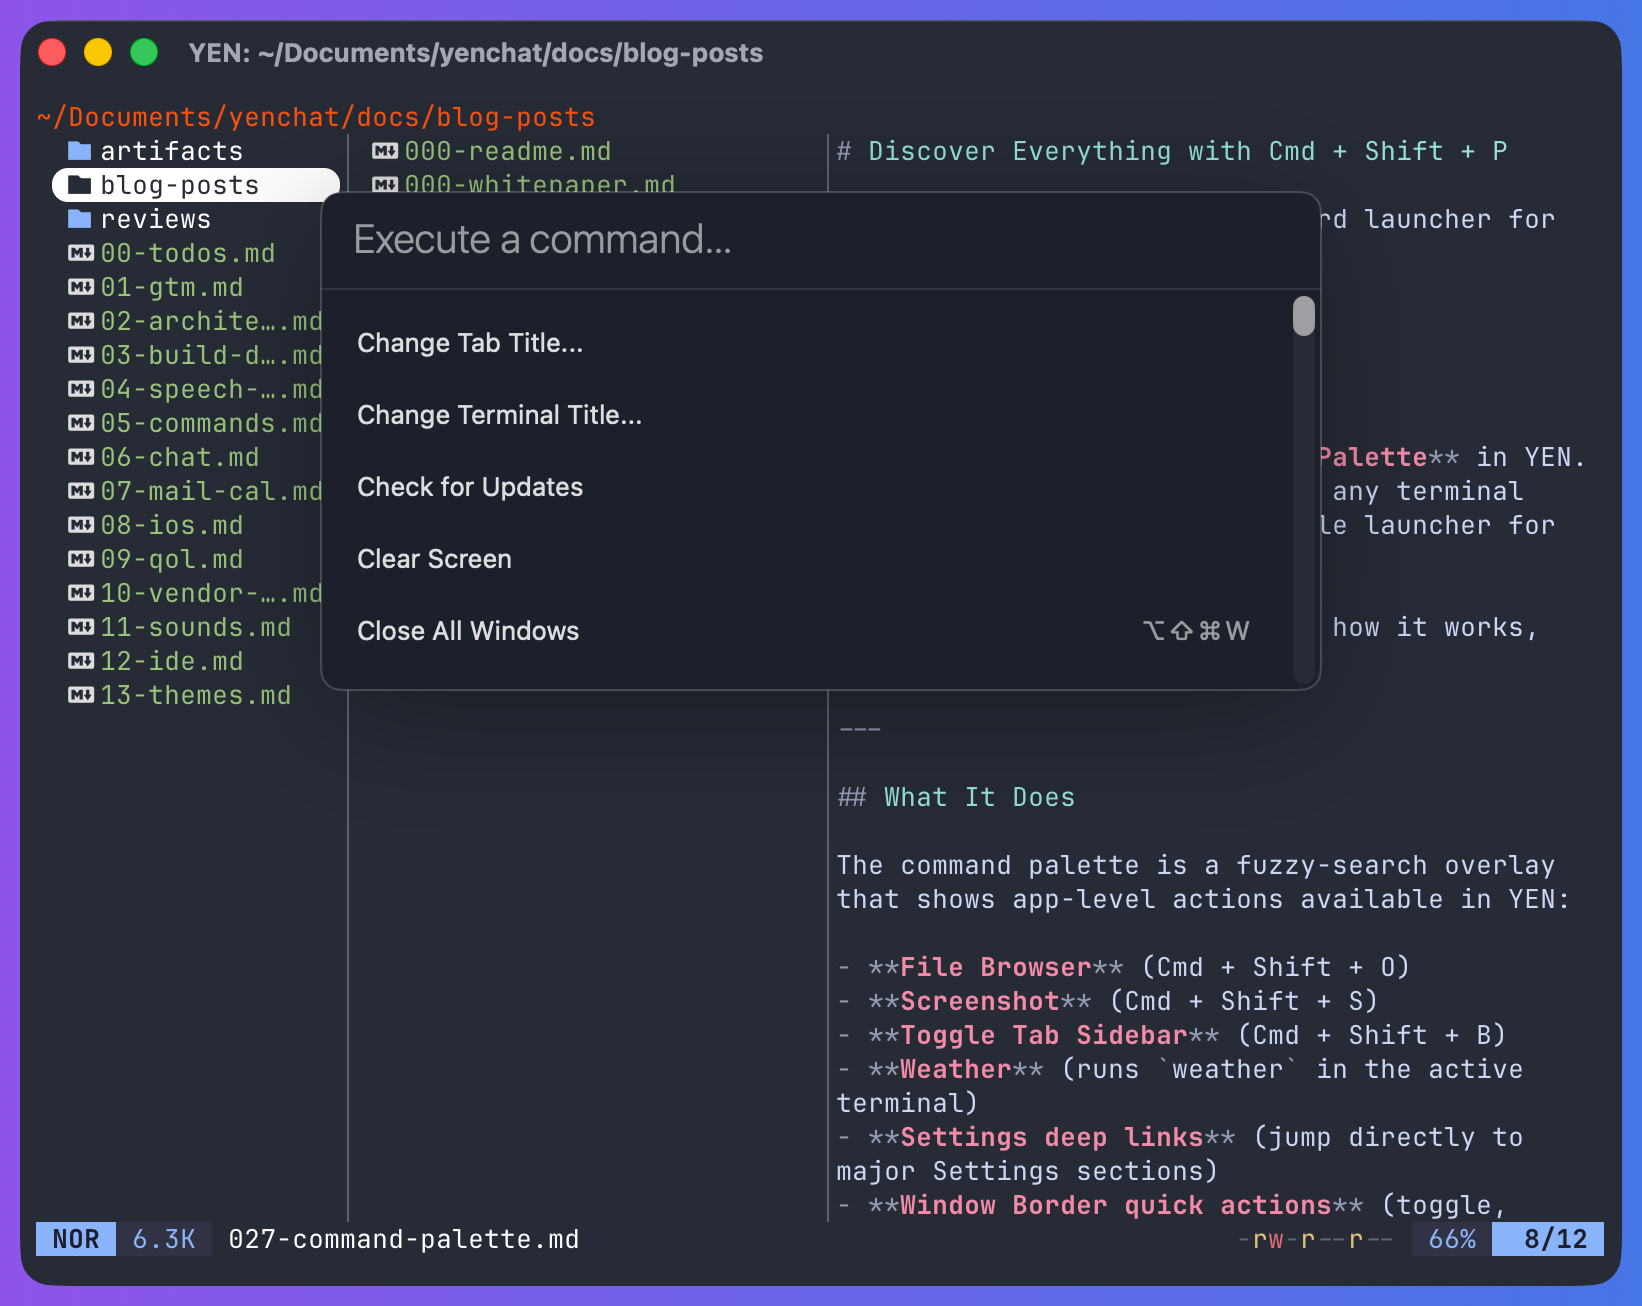Click the artifacts folder icon

(x=80, y=151)
